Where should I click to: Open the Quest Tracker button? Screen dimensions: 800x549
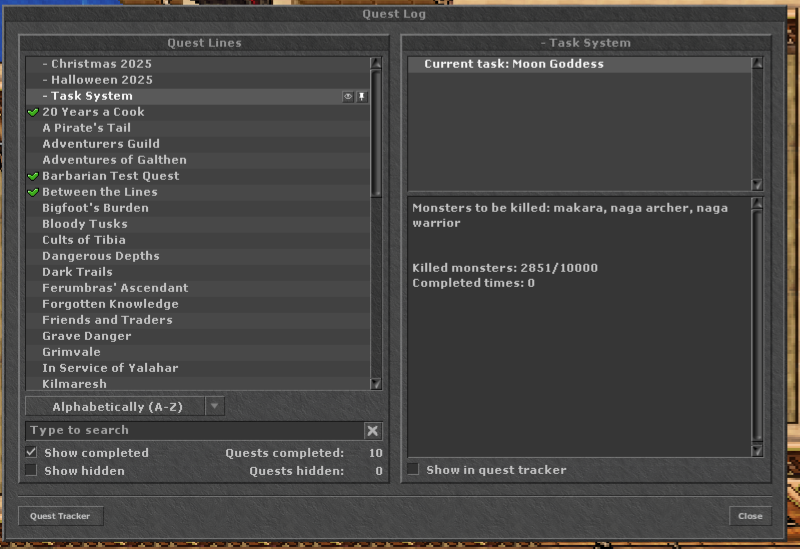coord(61,516)
